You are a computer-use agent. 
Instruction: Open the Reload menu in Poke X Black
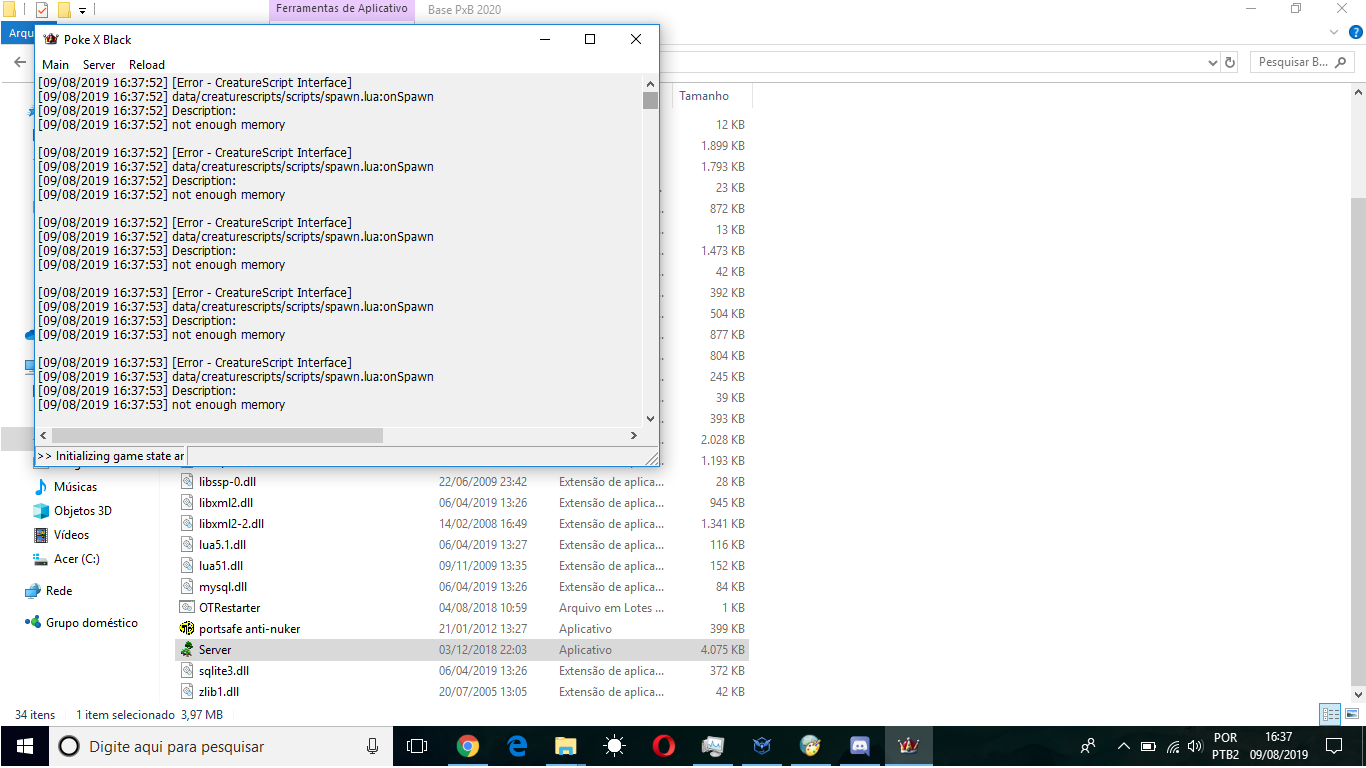[x=147, y=65]
